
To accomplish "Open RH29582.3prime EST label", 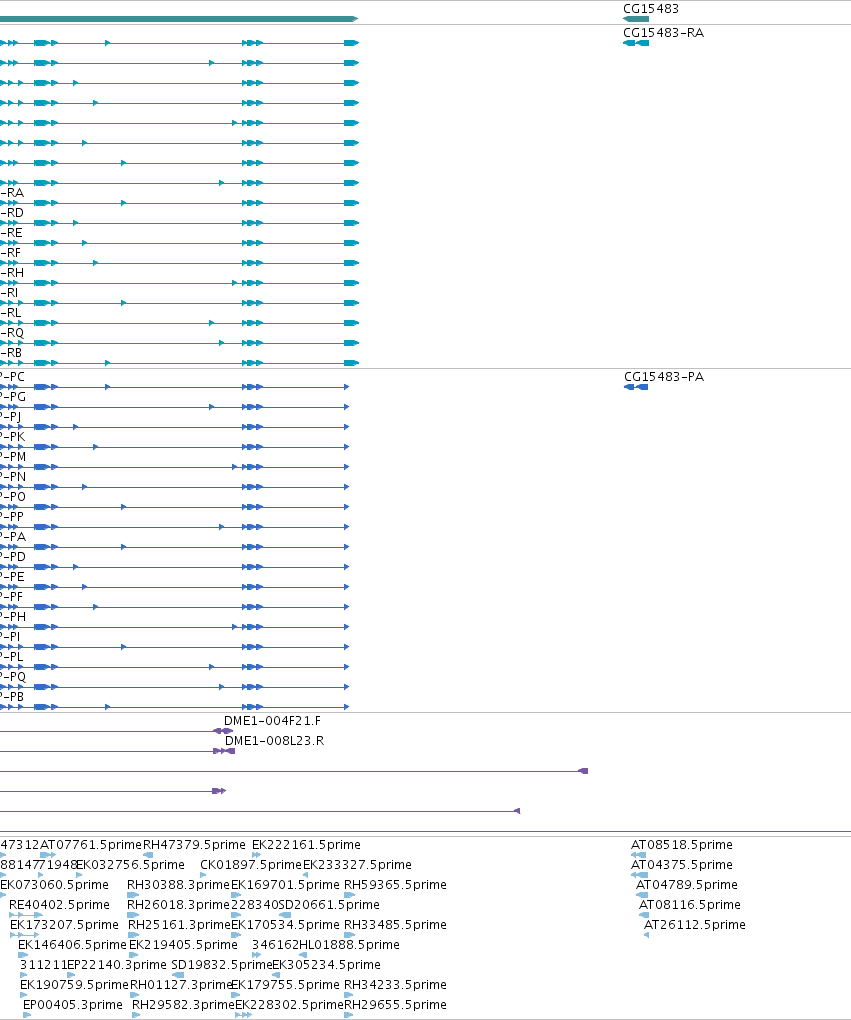I will [x=183, y=1006].
